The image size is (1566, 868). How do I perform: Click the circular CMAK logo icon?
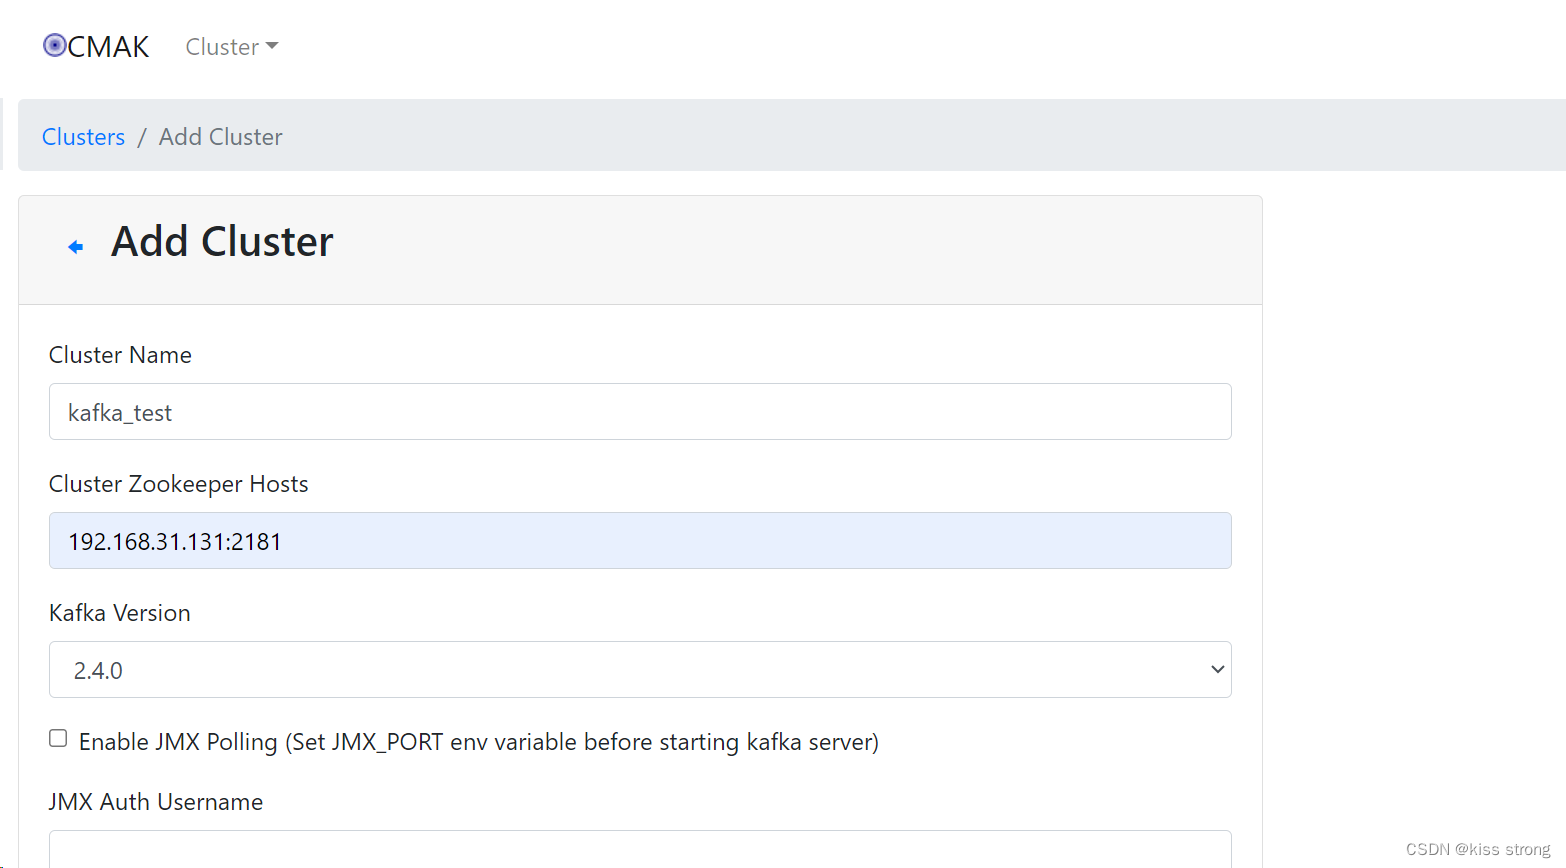click(54, 45)
